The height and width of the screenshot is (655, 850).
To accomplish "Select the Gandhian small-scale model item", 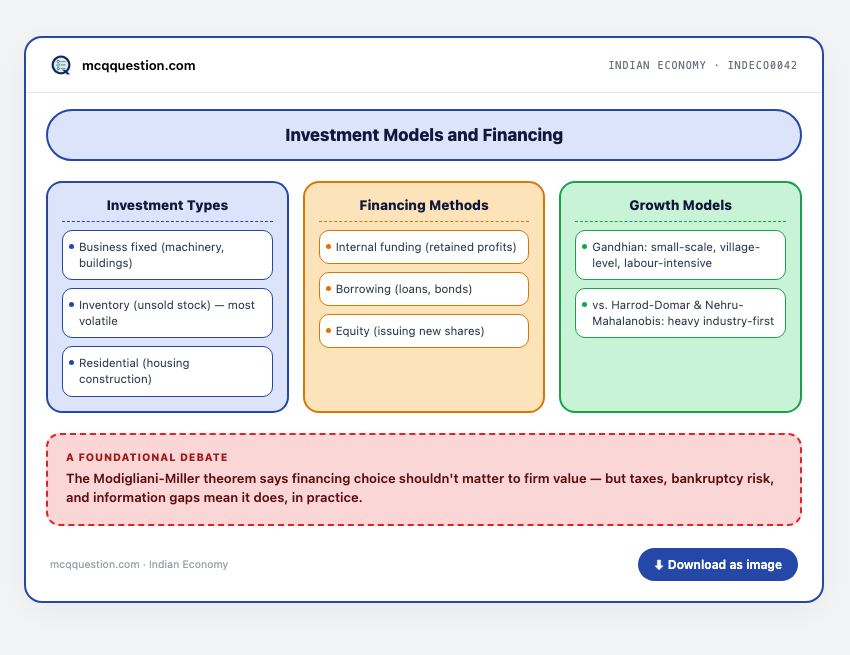I will pyautogui.click(x=680, y=255).
